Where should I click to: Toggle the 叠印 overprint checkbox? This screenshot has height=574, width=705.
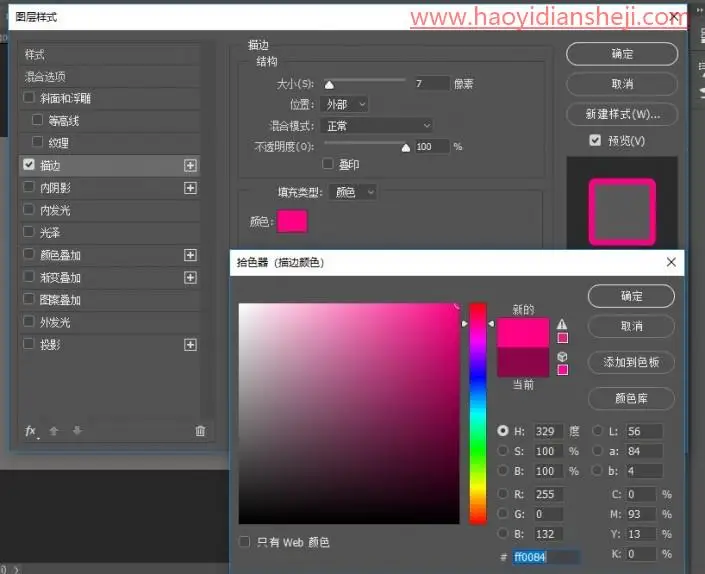[x=328, y=164]
